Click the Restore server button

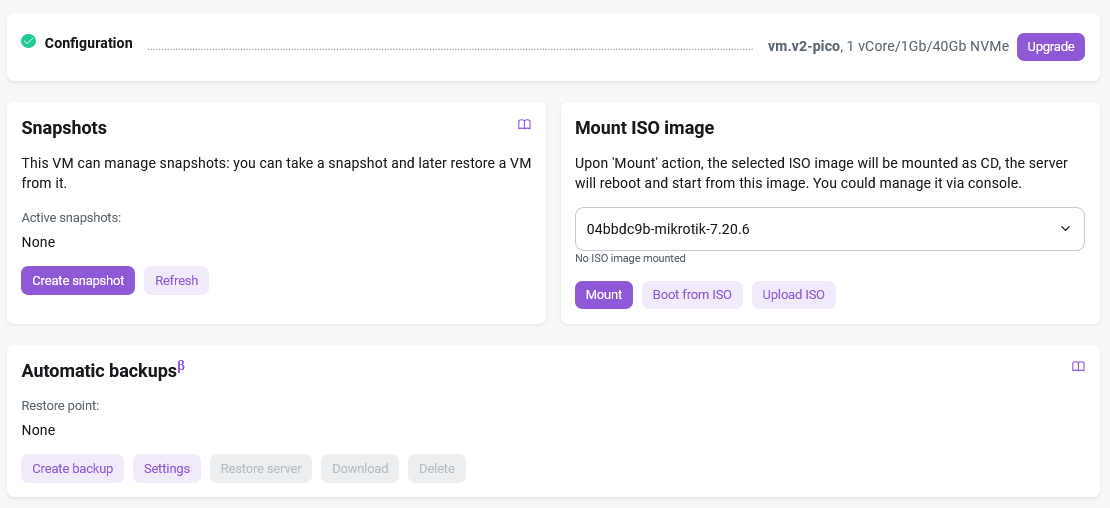[261, 469]
